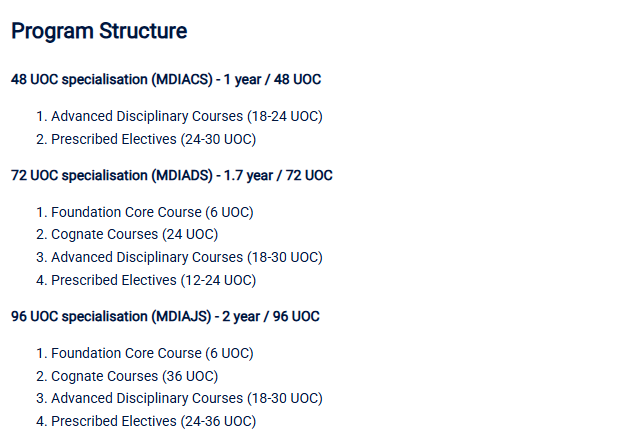The width and height of the screenshot is (625, 440).
Task: Click the Program Structure heading
Action: (99, 31)
